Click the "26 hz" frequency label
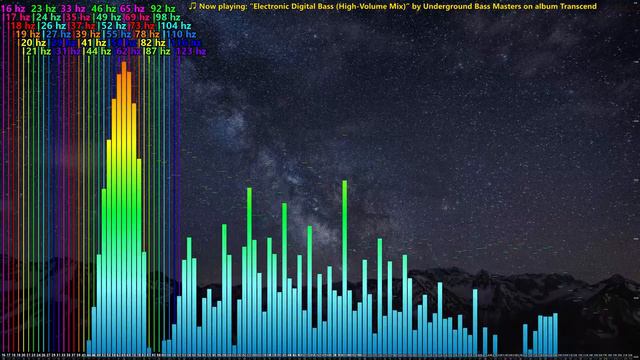640x360 pixels. [x=53, y=26]
